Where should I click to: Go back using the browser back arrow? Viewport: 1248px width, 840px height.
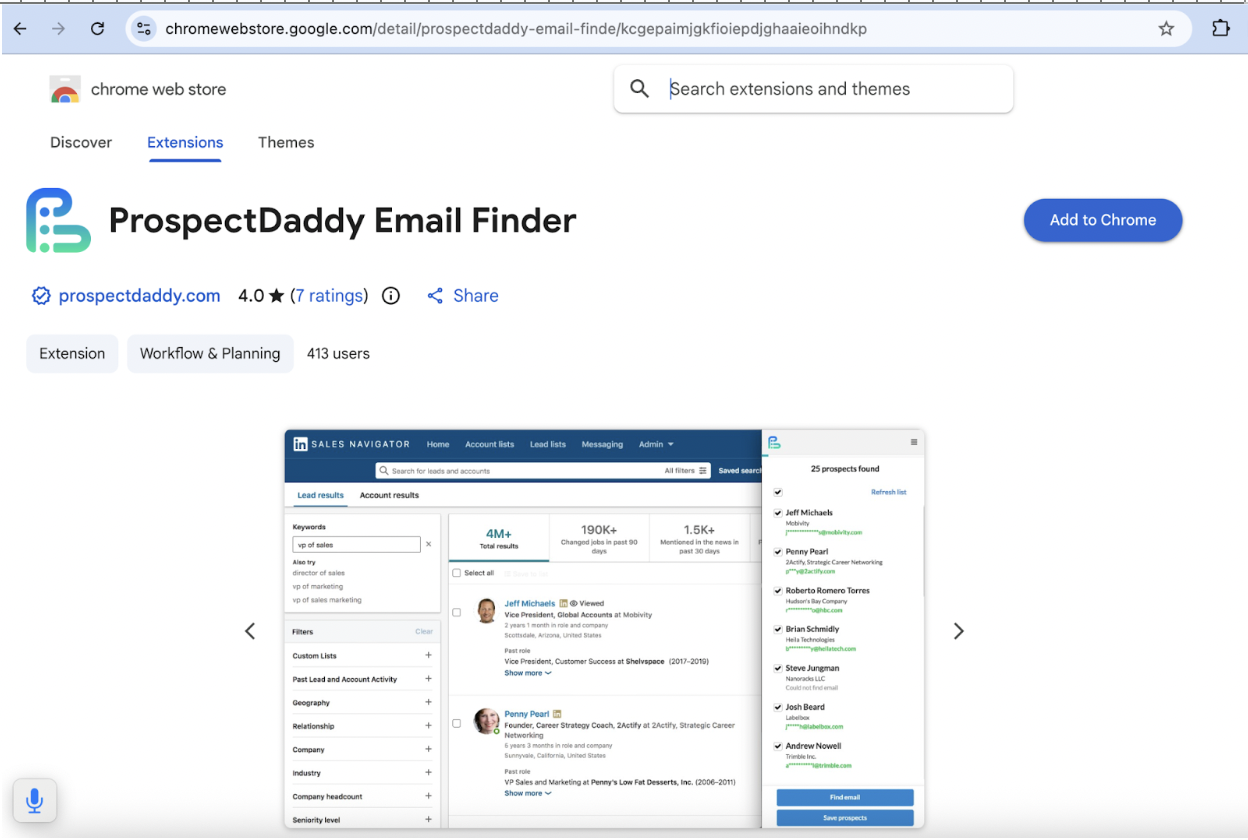coord(21,29)
